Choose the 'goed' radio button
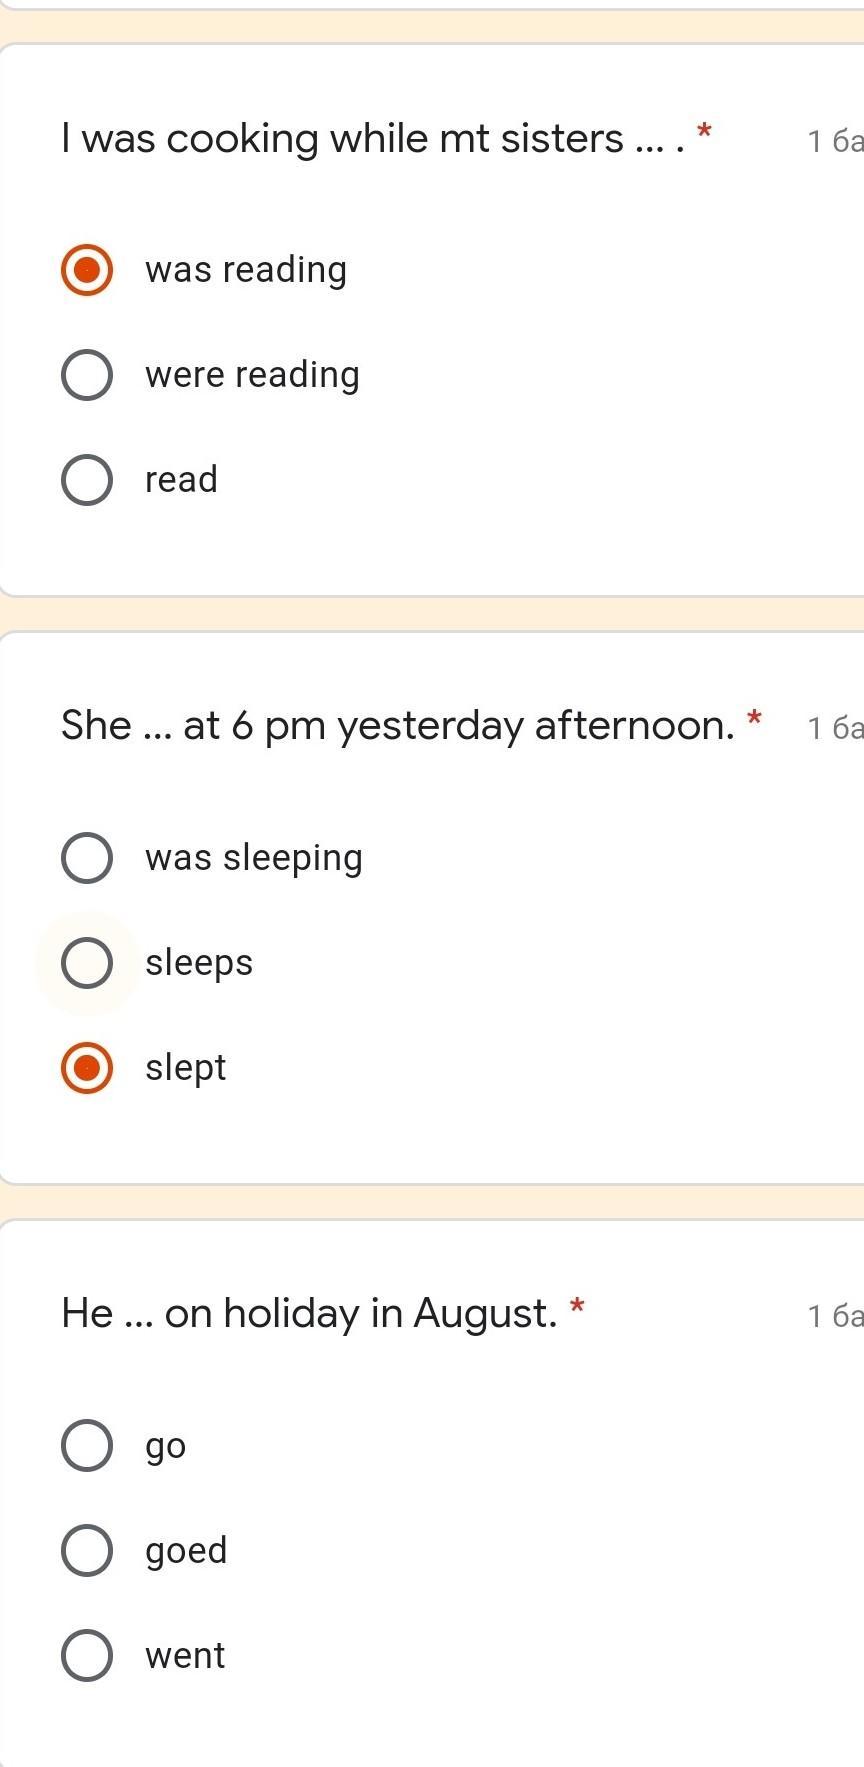 (x=87, y=1551)
